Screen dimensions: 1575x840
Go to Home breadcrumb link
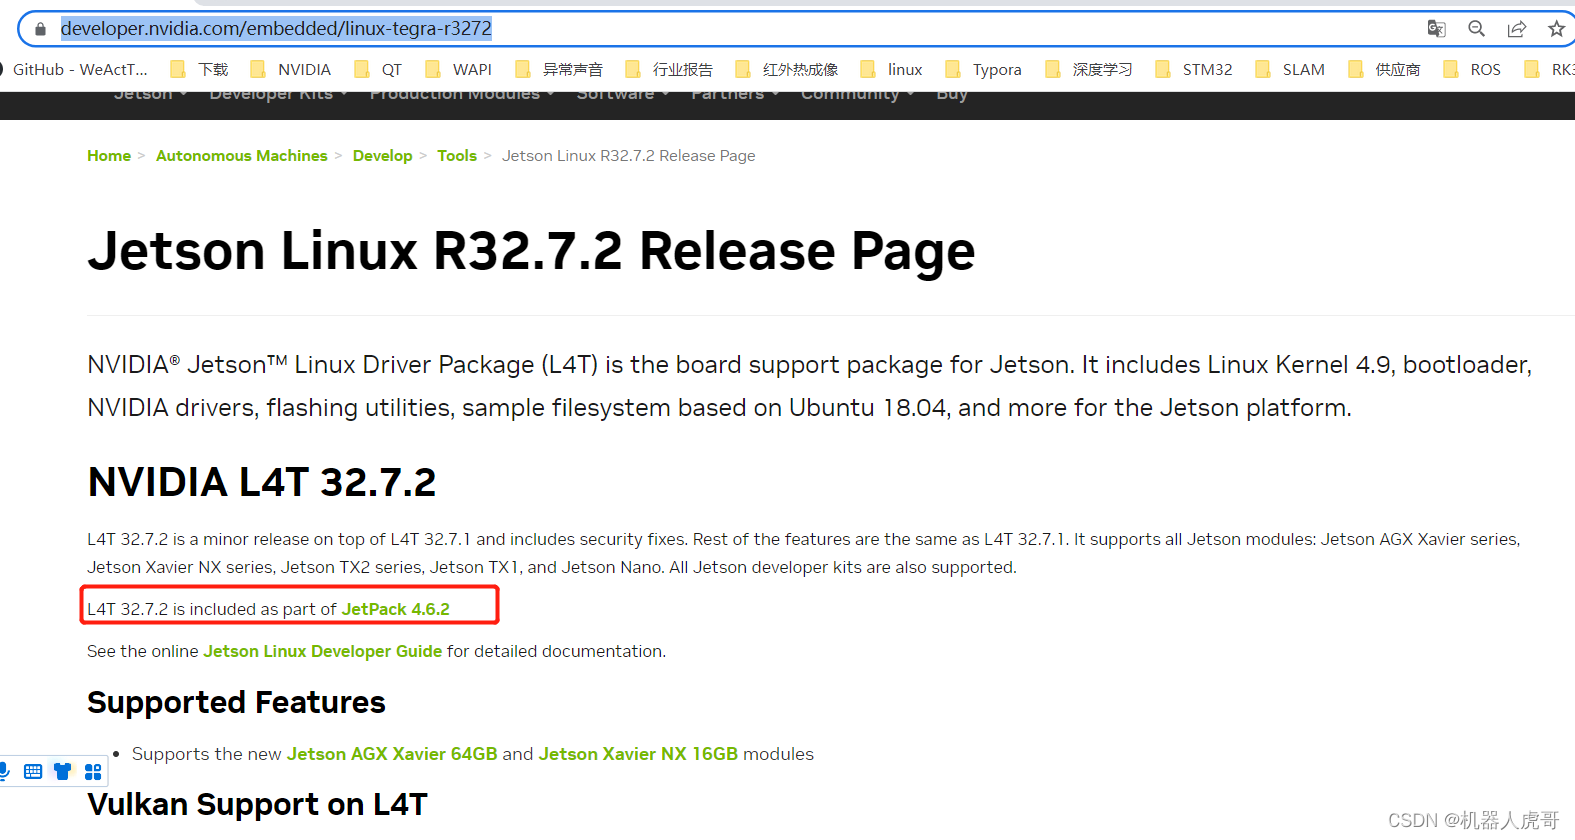pyautogui.click(x=109, y=156)
